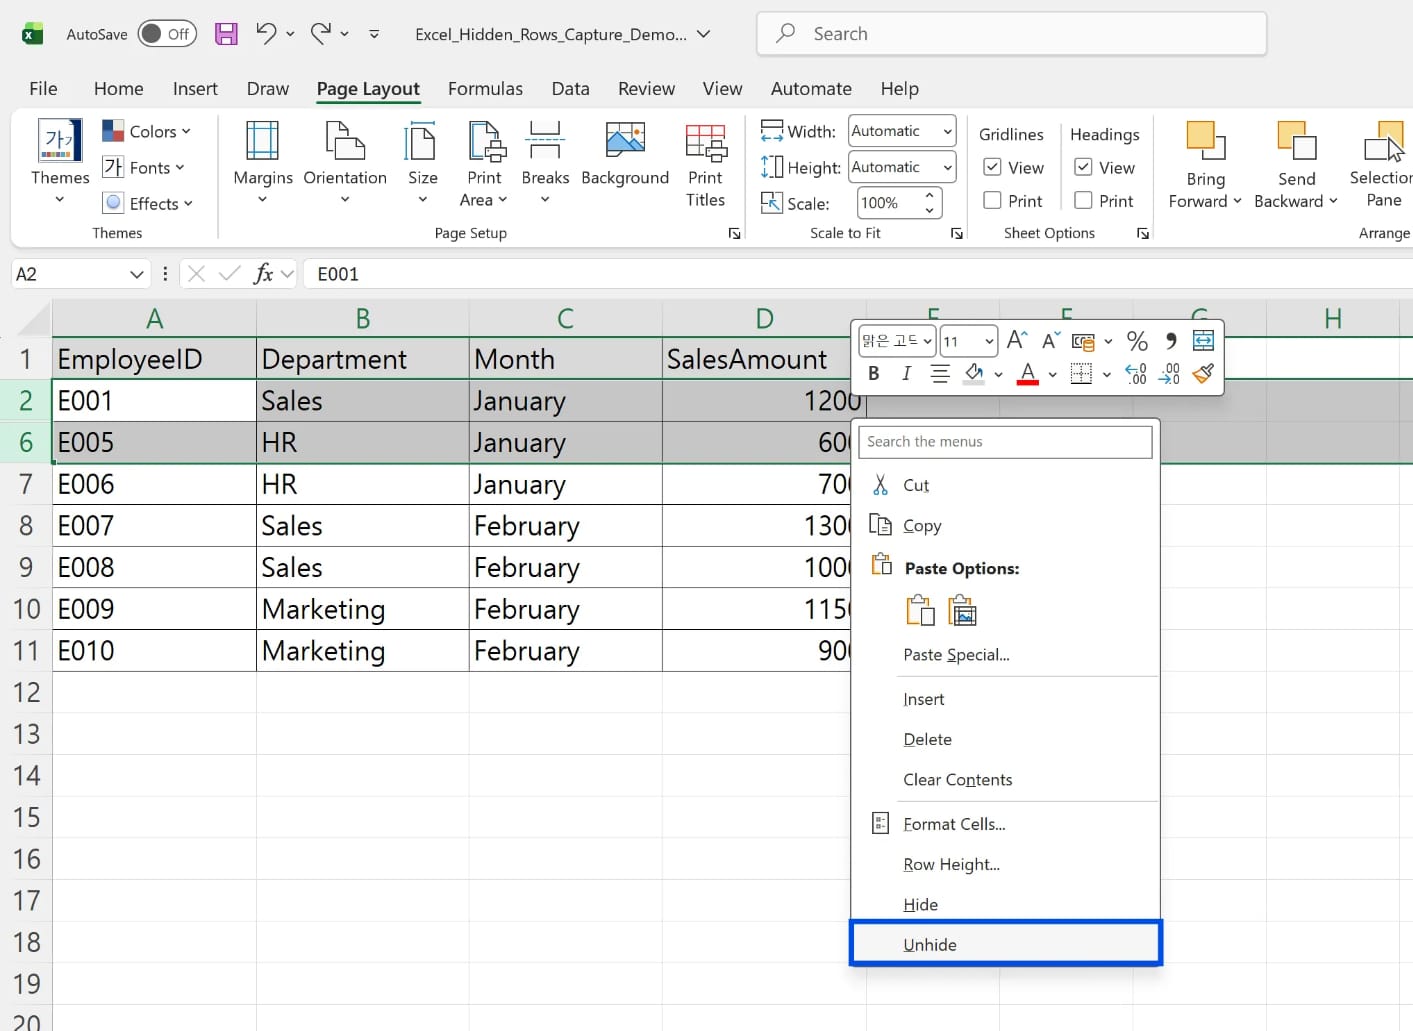Screen dimensions: 1413x1031
Task: Open the Width dropdown in Scale to Fit
Action: coord(946,131)
